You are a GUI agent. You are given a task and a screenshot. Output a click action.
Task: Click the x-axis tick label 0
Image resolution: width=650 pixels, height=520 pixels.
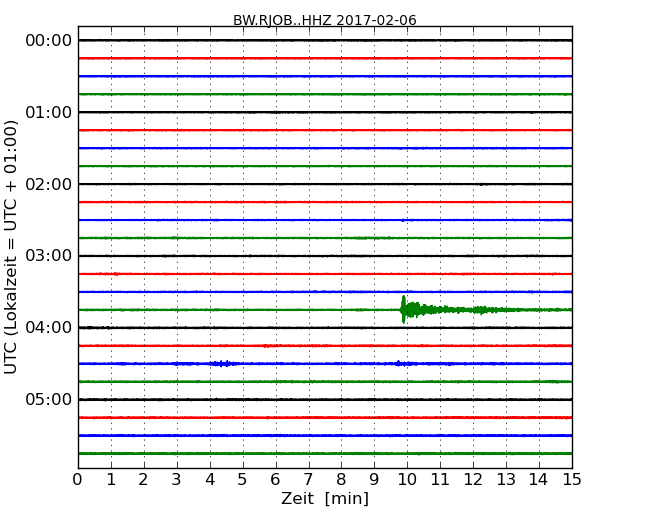(78, 480)
